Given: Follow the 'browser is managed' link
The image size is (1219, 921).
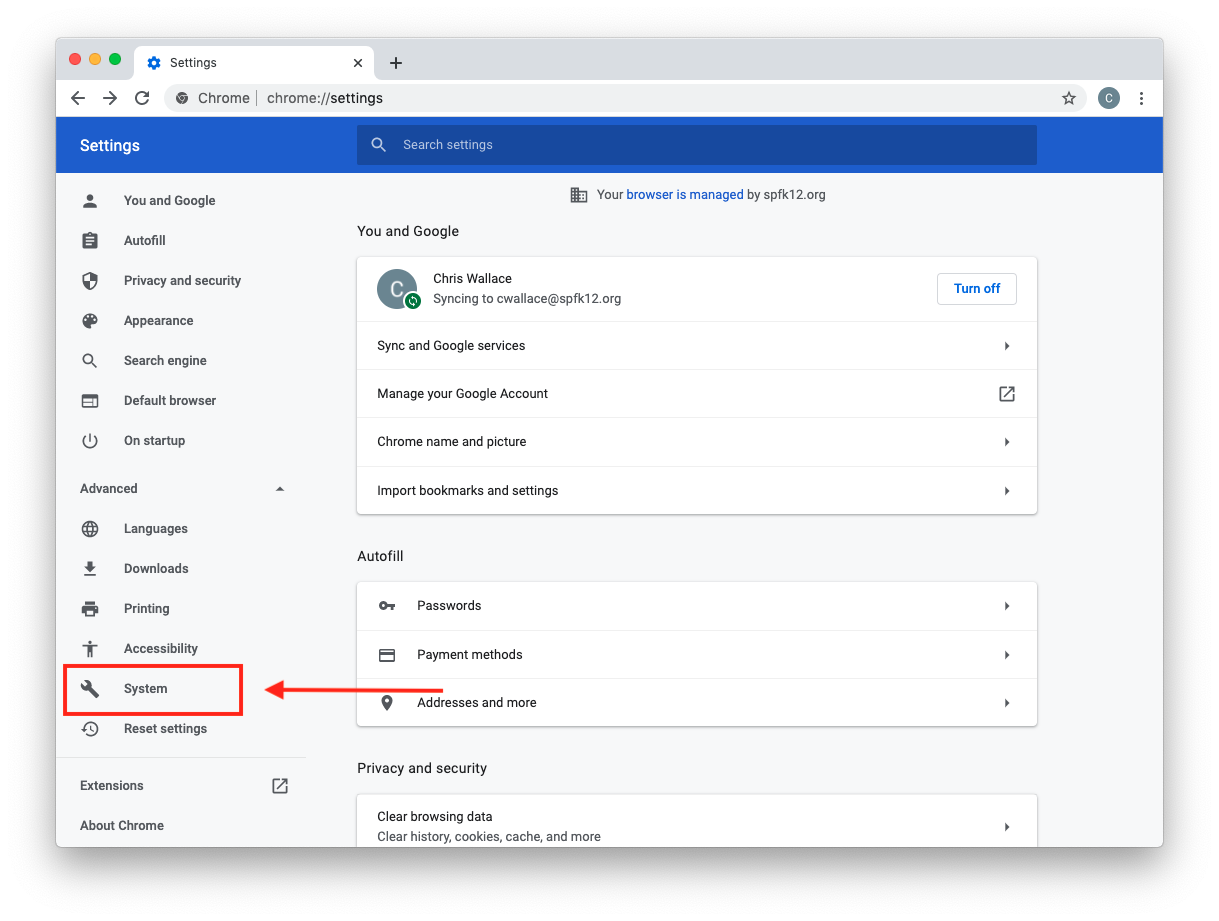Looking at the screenshot, I should click(685, 195).
